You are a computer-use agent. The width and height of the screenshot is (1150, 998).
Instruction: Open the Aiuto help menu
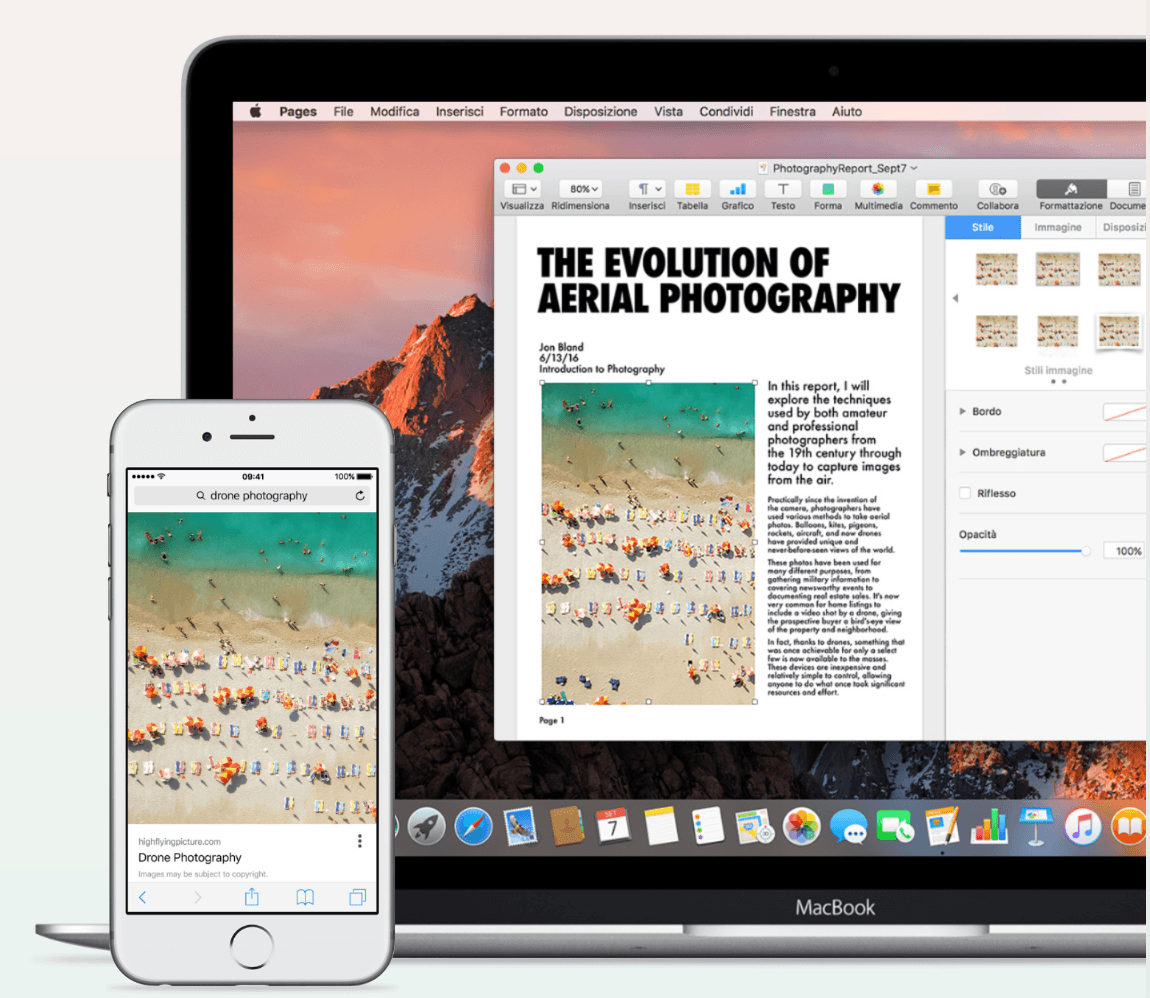tap(847, 111)
